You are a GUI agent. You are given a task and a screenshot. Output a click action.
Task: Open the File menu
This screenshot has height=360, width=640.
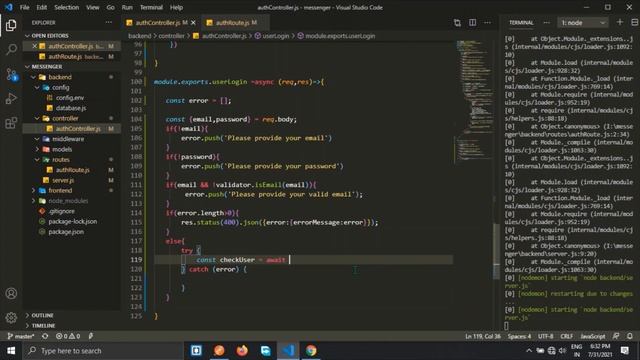click(x=24, y=7)
